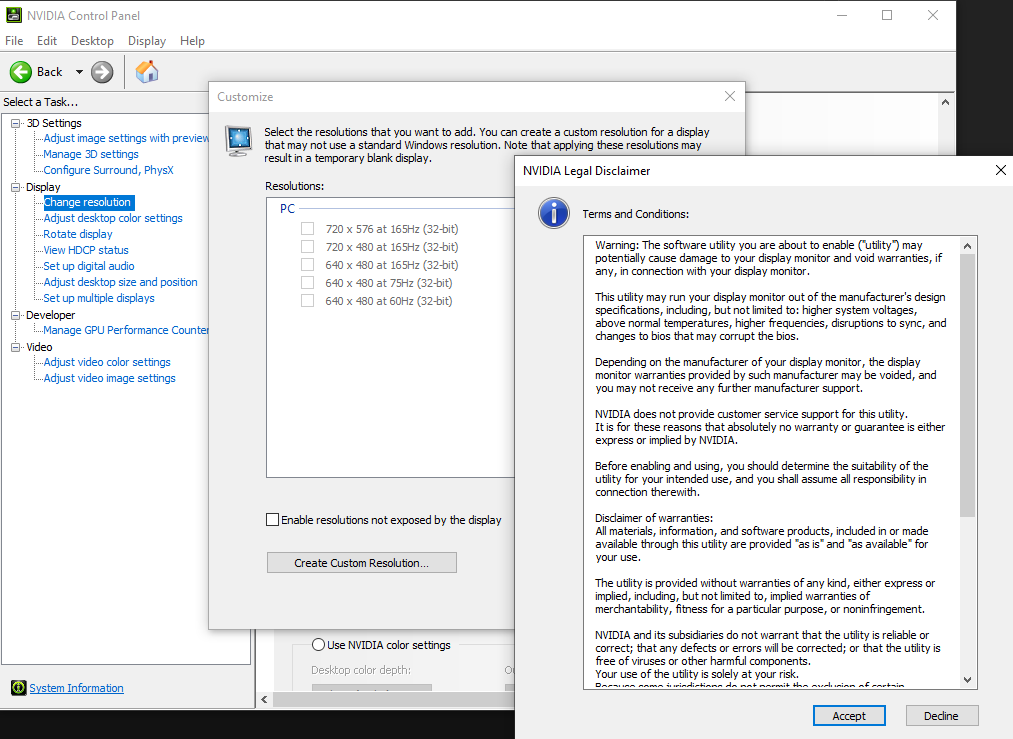Select Adjust desktop size and position
The height and width of the screenshot is (739, 1013).
point(121,282)
